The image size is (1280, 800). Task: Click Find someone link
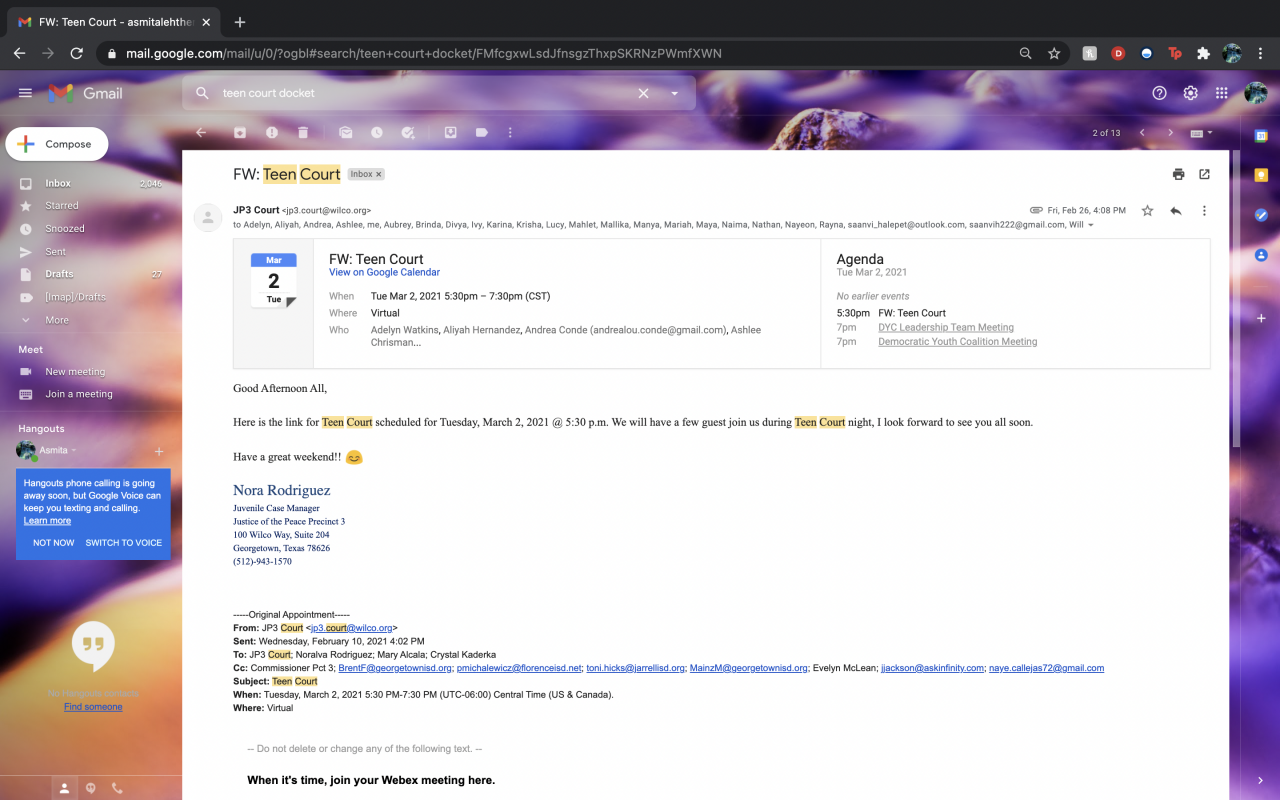[x=93, y=707]
